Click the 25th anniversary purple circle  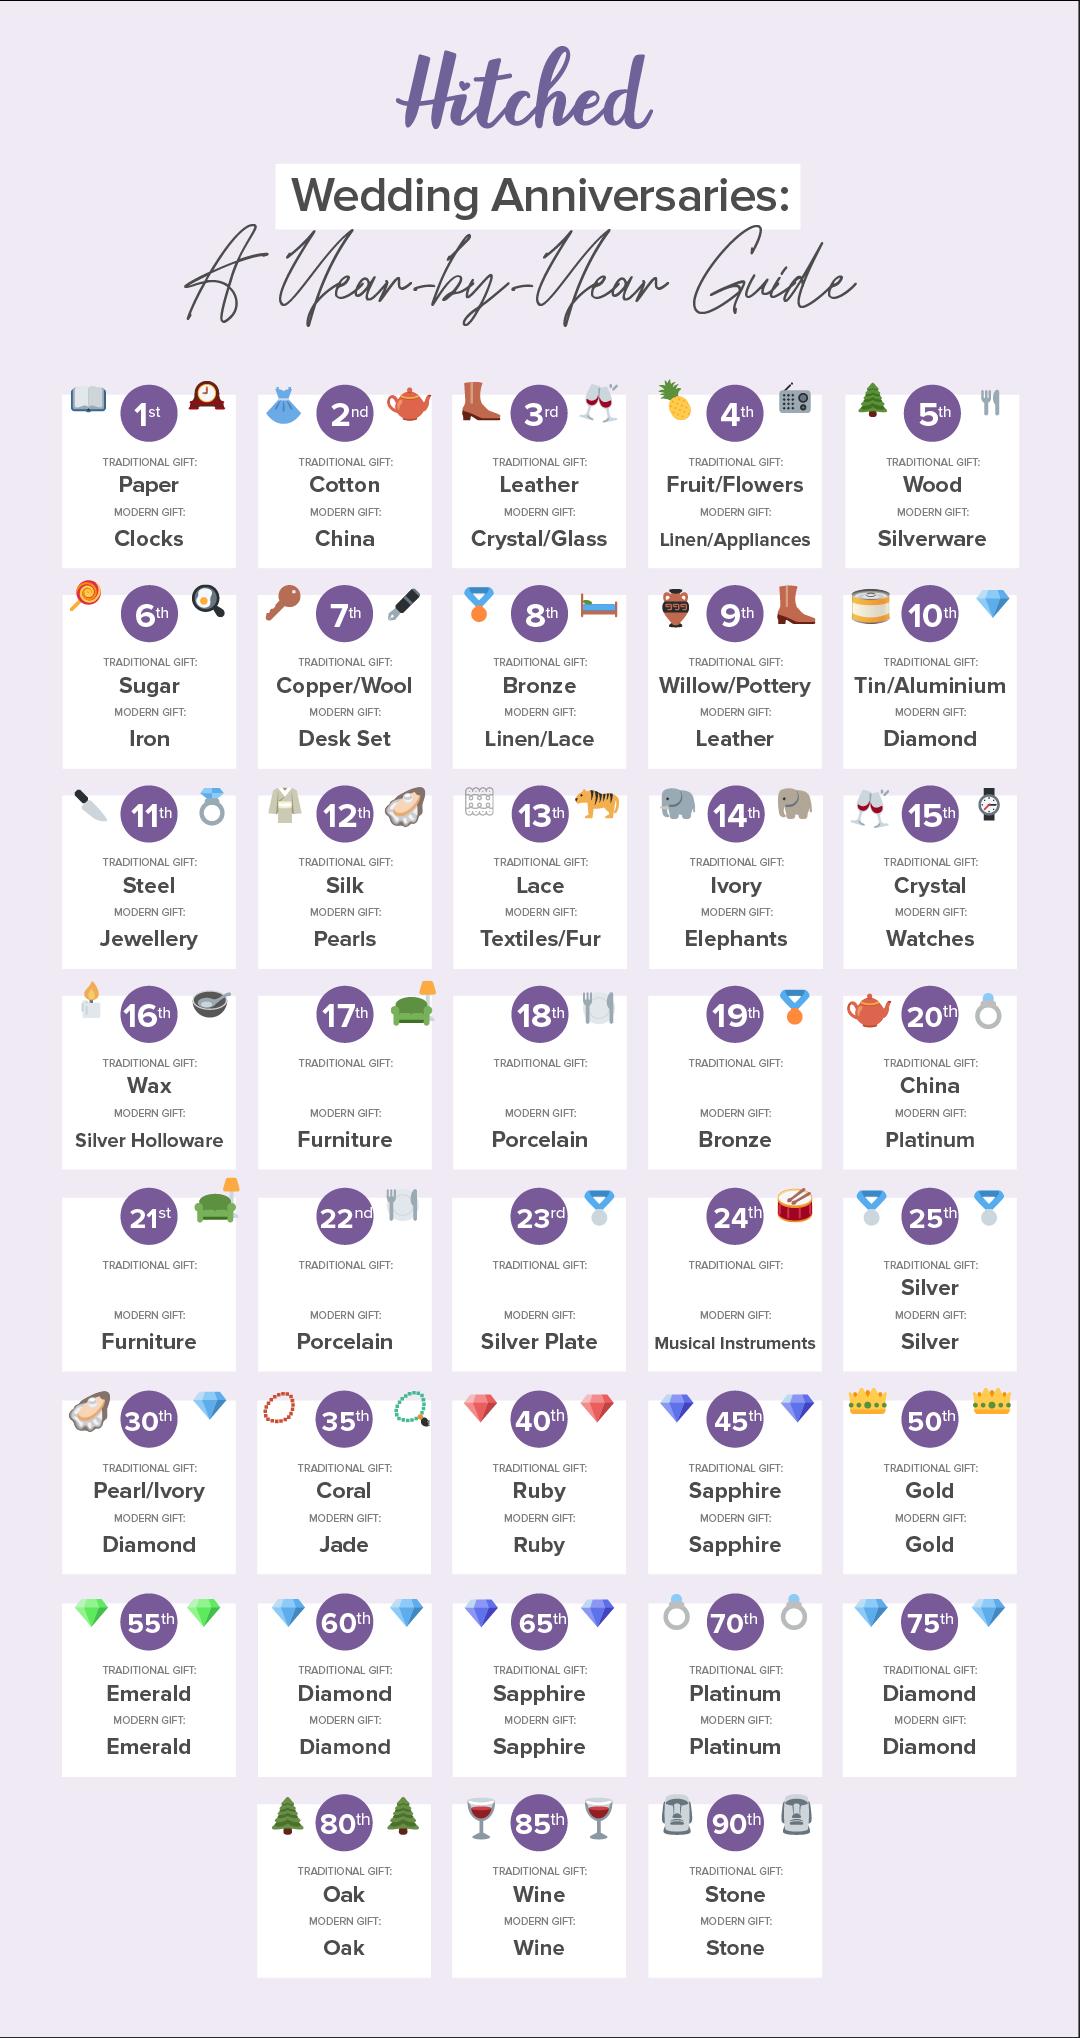click(931, 1216)
